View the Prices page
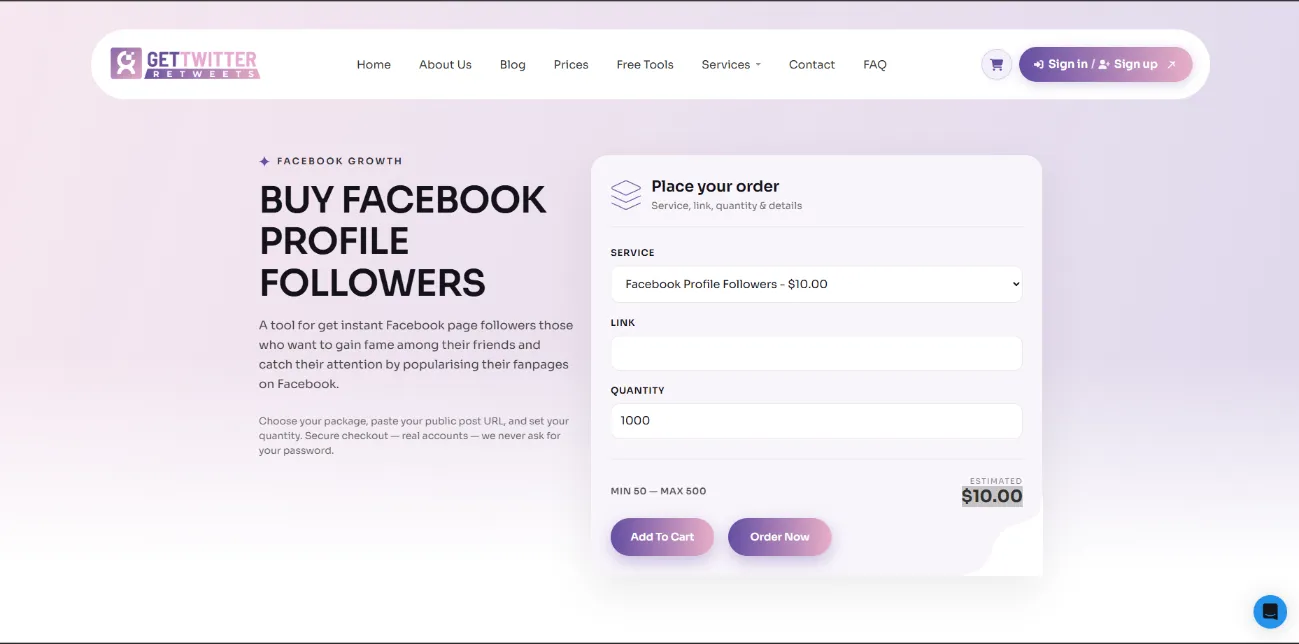1299x644 pixels. pos(571,64)
